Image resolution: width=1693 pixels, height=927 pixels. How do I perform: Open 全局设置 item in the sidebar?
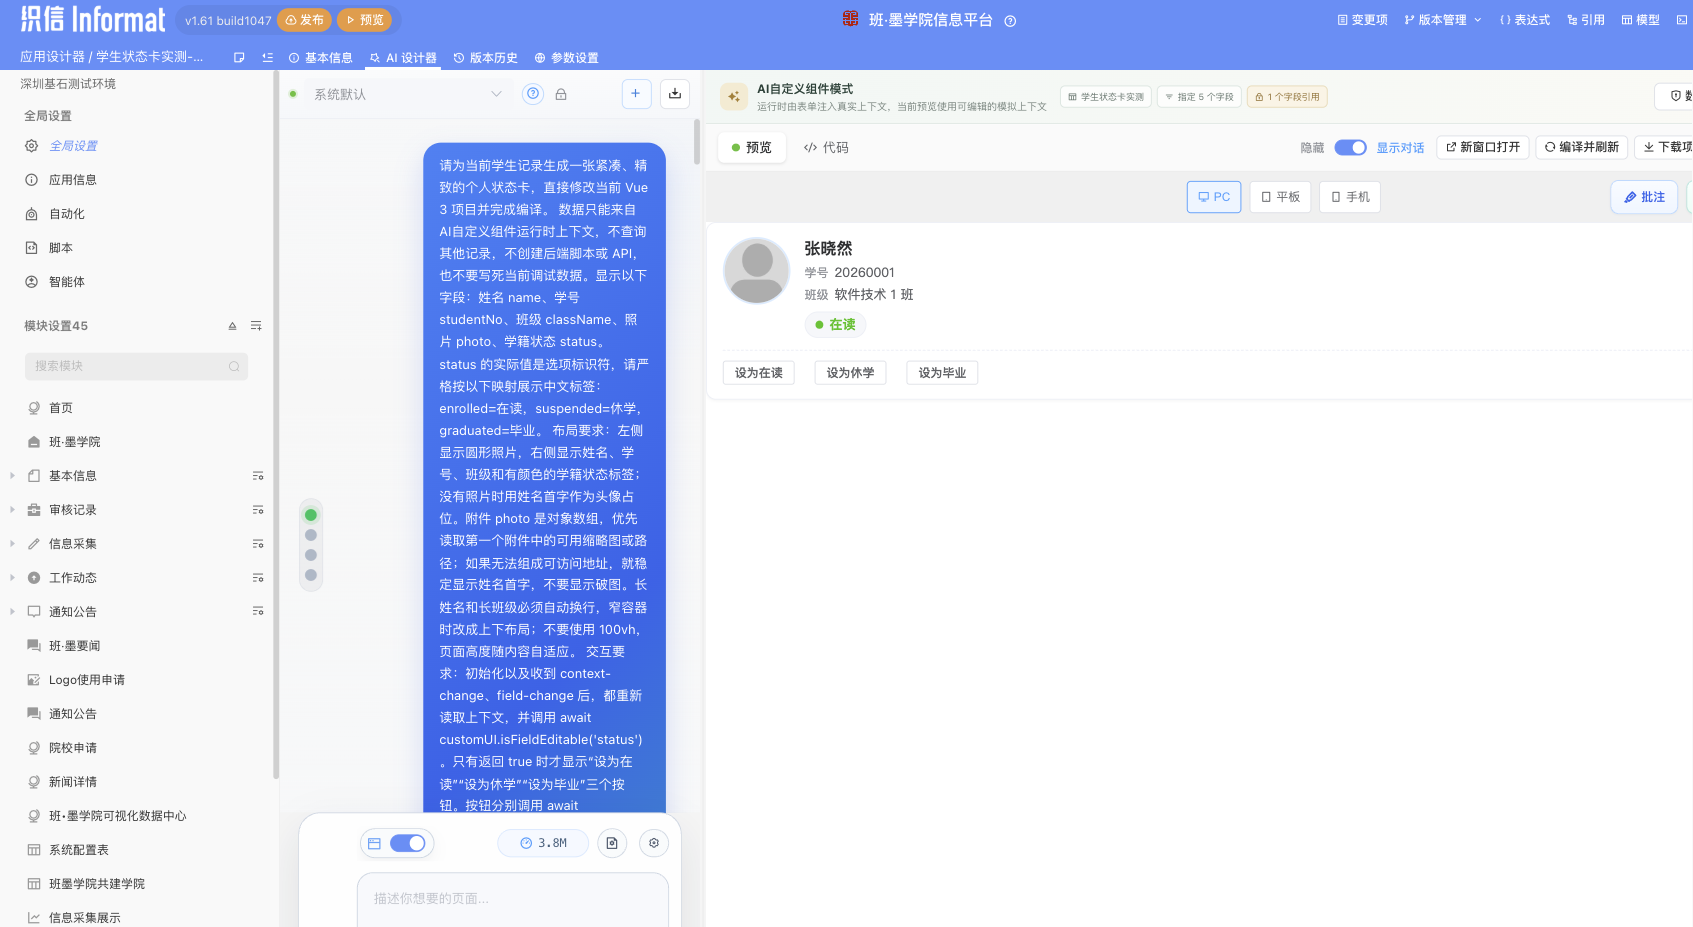(x=74, y=146)
